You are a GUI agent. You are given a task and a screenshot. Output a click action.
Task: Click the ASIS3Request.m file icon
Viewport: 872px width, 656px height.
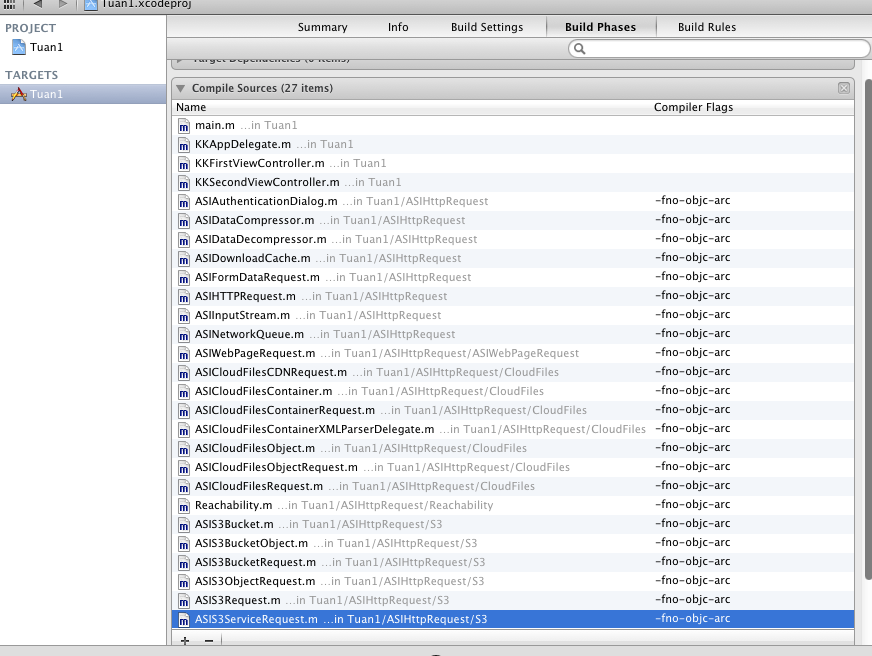(184, 601)
